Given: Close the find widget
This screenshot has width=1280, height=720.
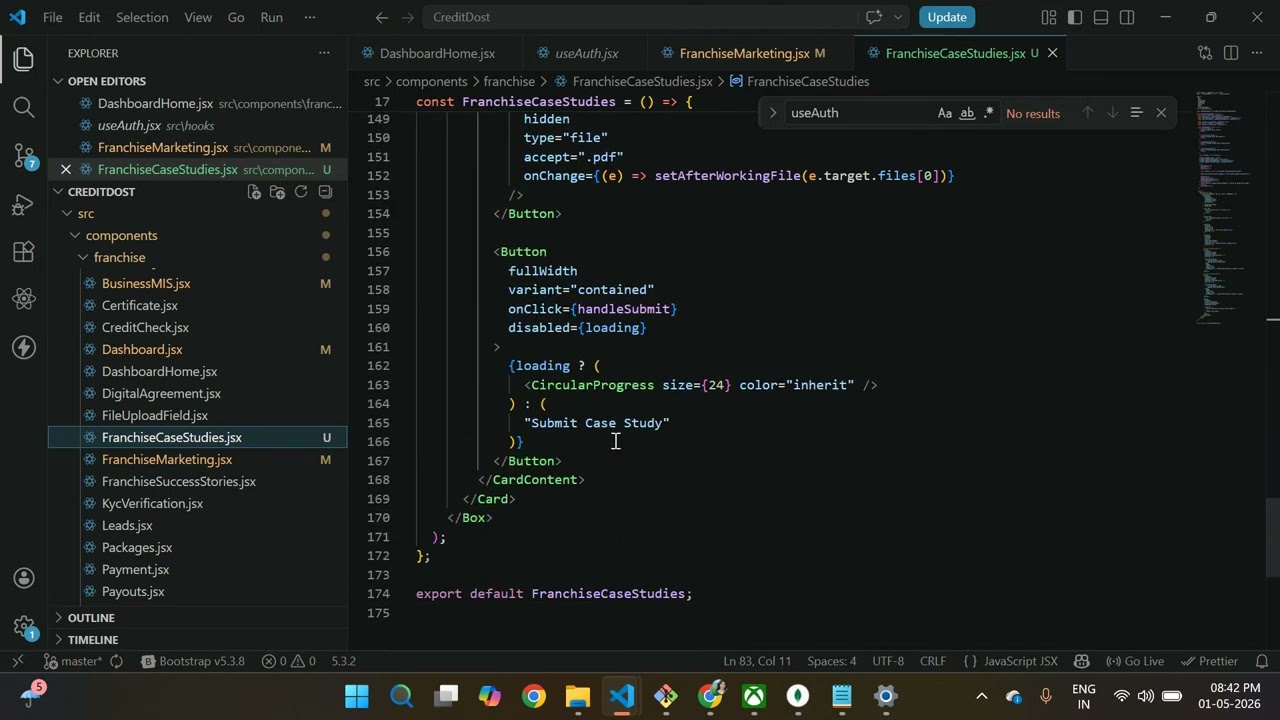Looking at the screenshot, I should 1161,113.
